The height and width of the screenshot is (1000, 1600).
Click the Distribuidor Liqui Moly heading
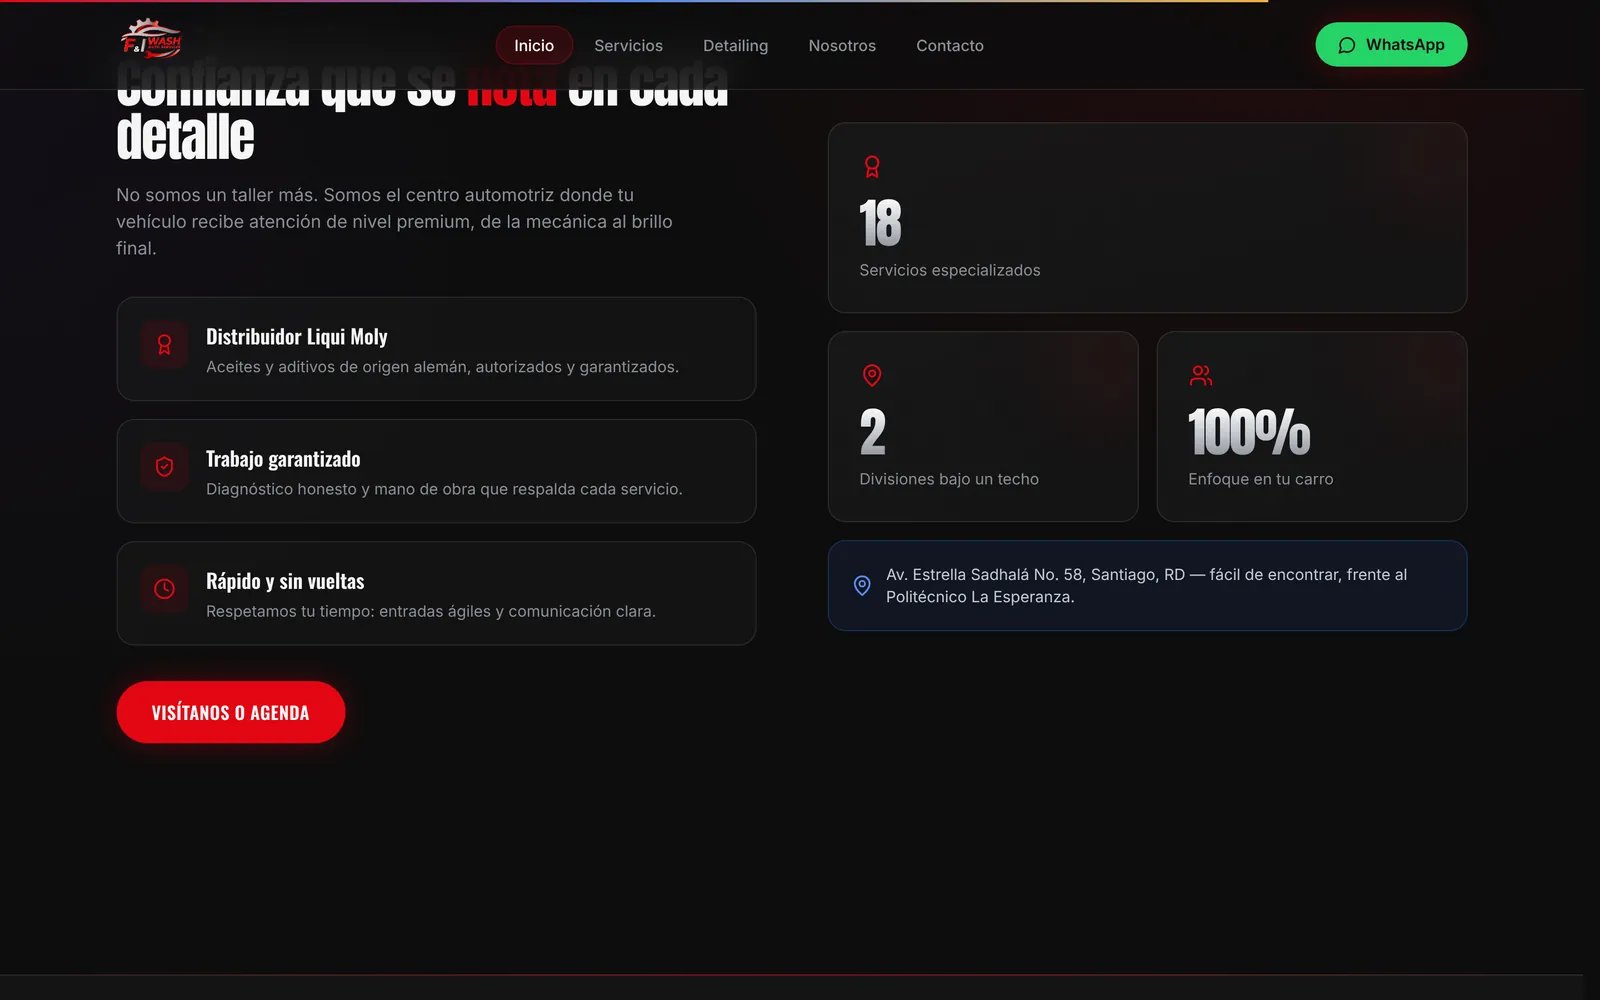[297, 336]
